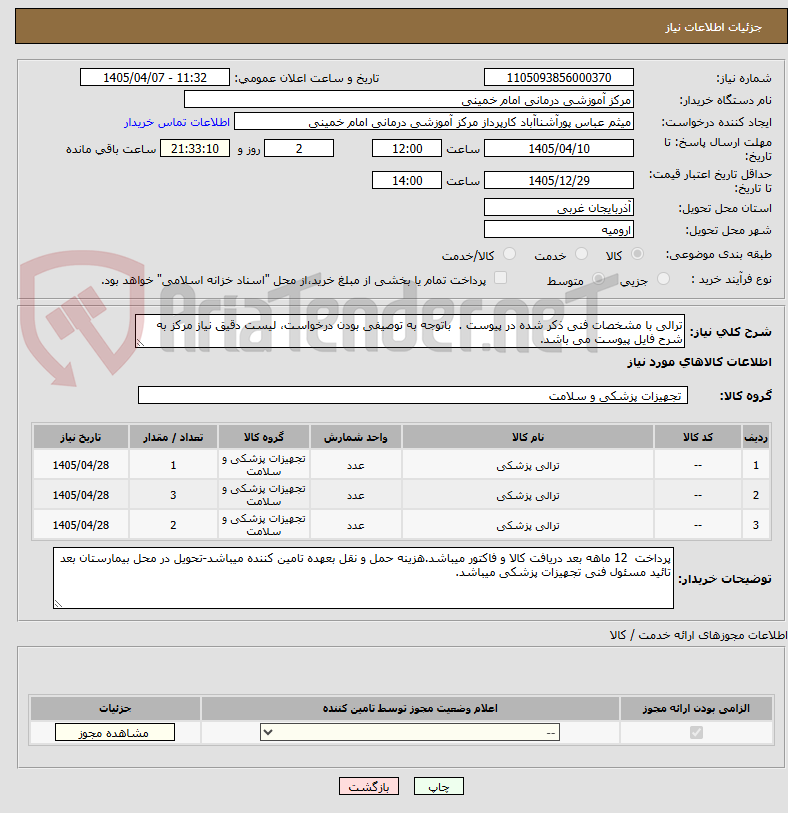
Task: Click the price validity date 1405/12/29
Action: (559, 180)
